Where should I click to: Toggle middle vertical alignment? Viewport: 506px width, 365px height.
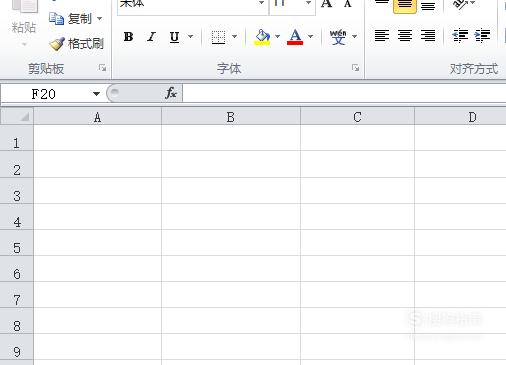pyautogui.click(x=405, y=6)
